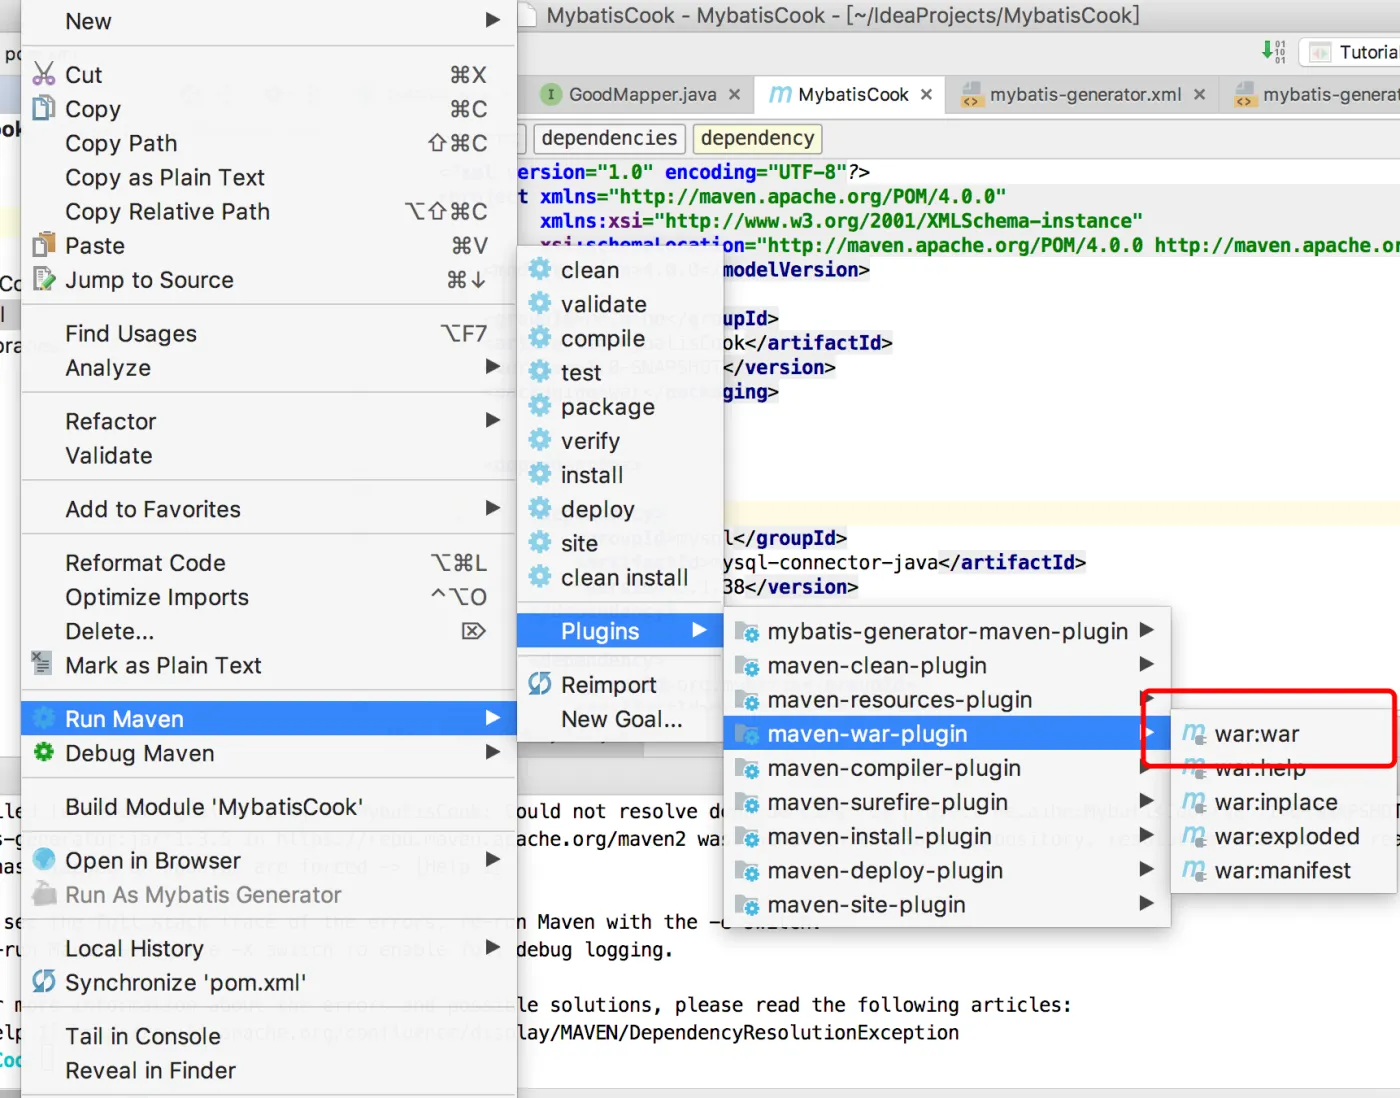Expand the Refactor submenu arrow
Screen dimensions: 1400x1098
coord(492,420)
